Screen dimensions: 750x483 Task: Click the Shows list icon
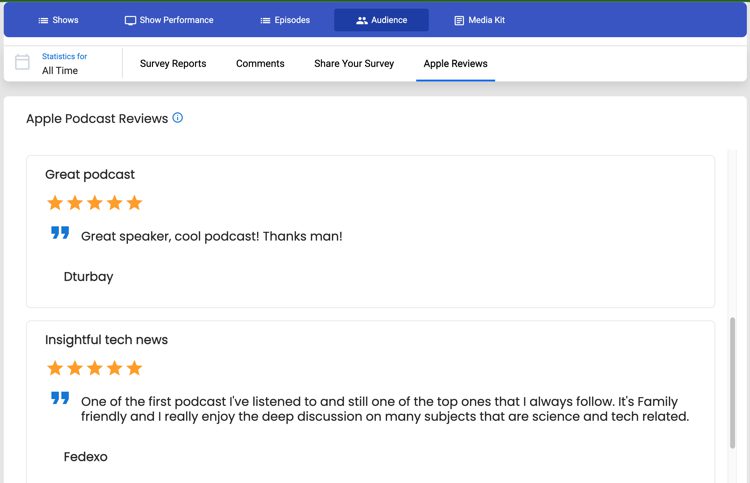(x=43, y=20)
